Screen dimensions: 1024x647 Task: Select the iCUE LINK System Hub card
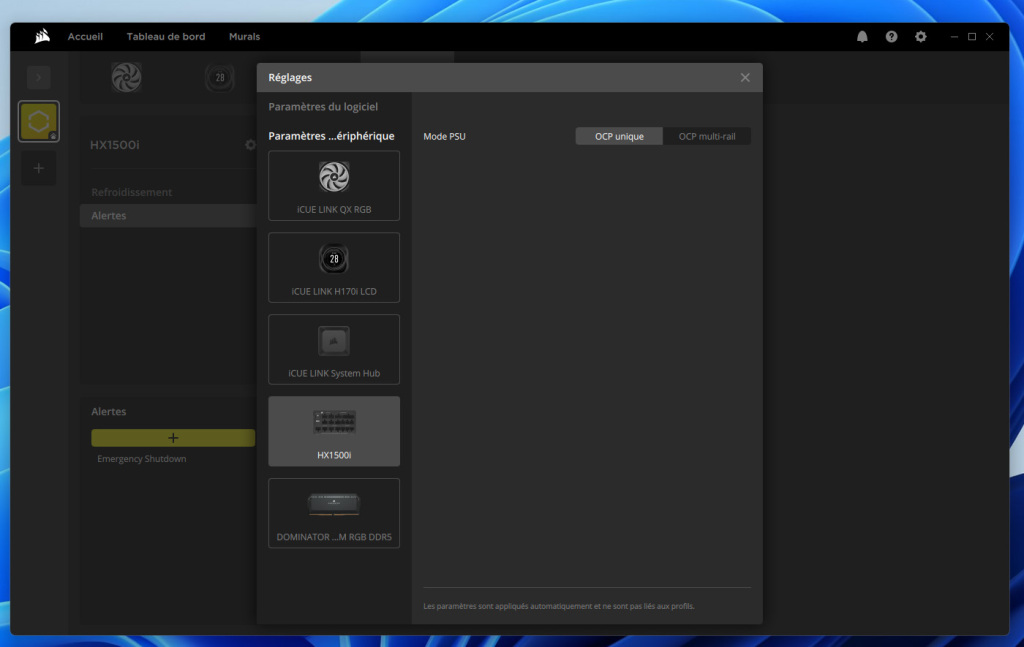pyautogui.click(x=334, y=350)
